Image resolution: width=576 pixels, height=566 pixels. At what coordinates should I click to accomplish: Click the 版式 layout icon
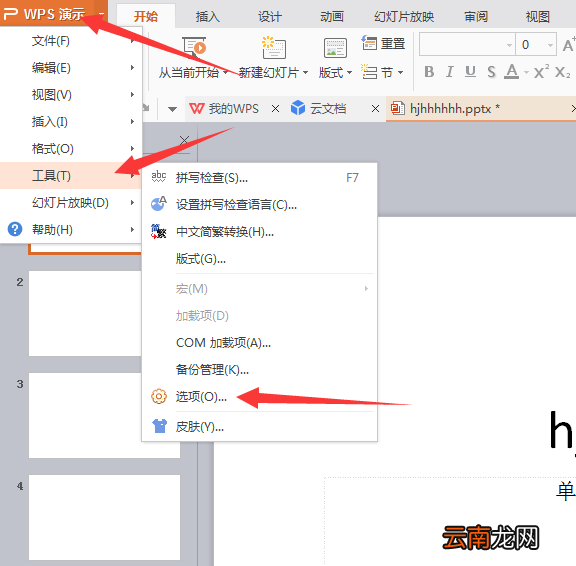[x=335, y=48]
